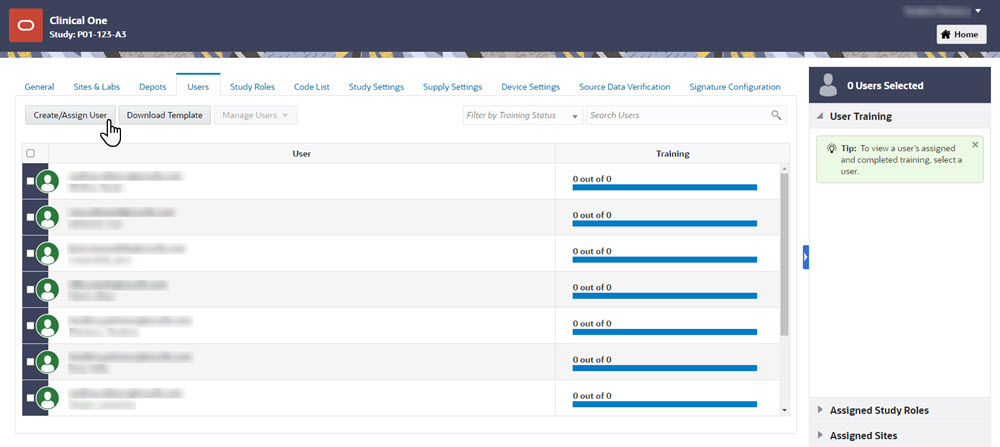The height and width of the screenshot is (447, 1000).
Task: Click the scroll up arrow of the user list
Action: [784, 168]
